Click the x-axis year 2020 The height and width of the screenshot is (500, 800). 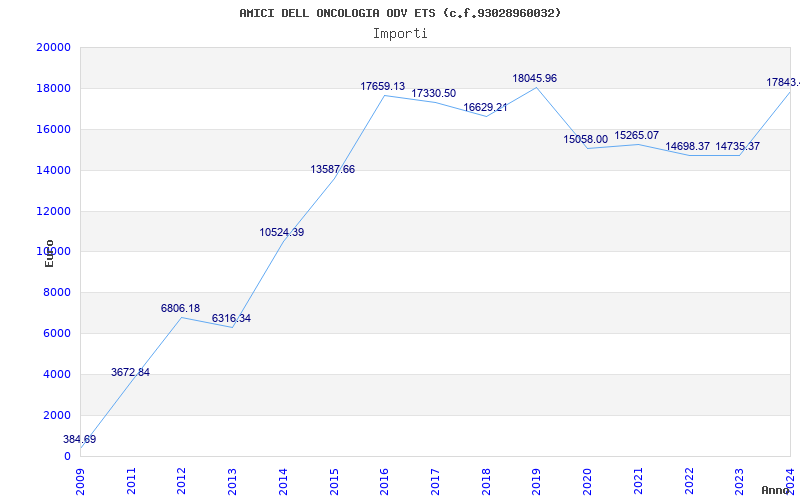(587, 482)
